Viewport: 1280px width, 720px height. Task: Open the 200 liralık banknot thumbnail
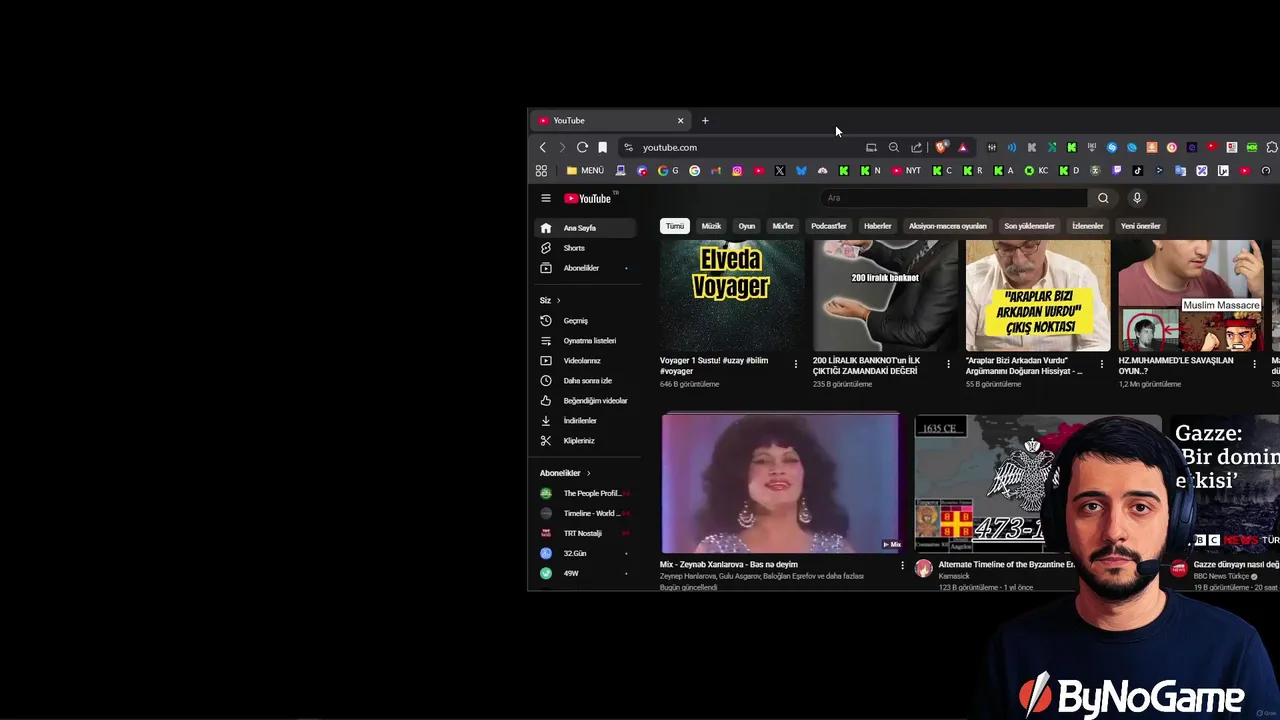pos(885,295)
